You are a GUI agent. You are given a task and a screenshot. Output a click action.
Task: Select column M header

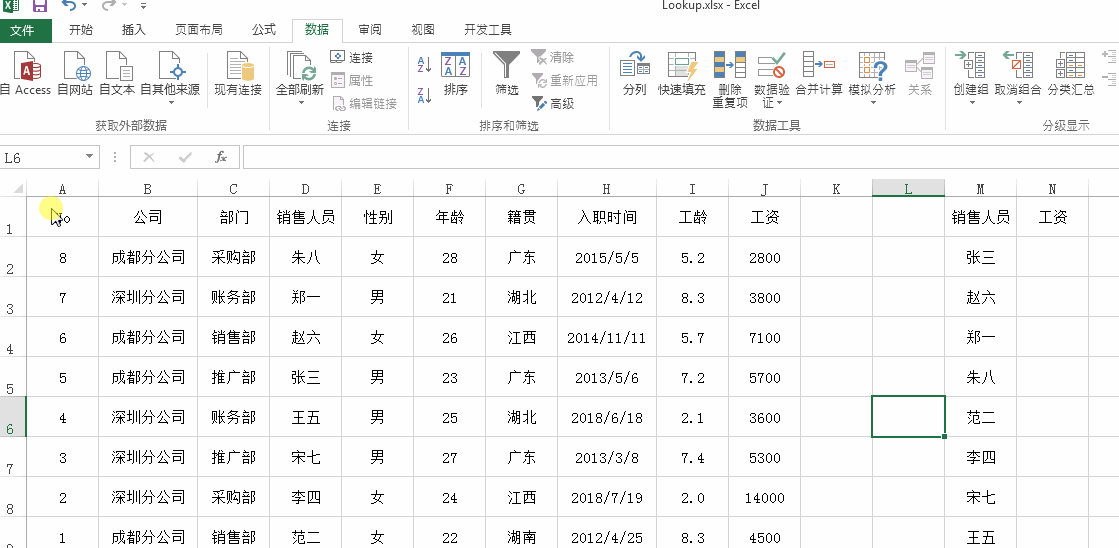(x=981, y=189)
